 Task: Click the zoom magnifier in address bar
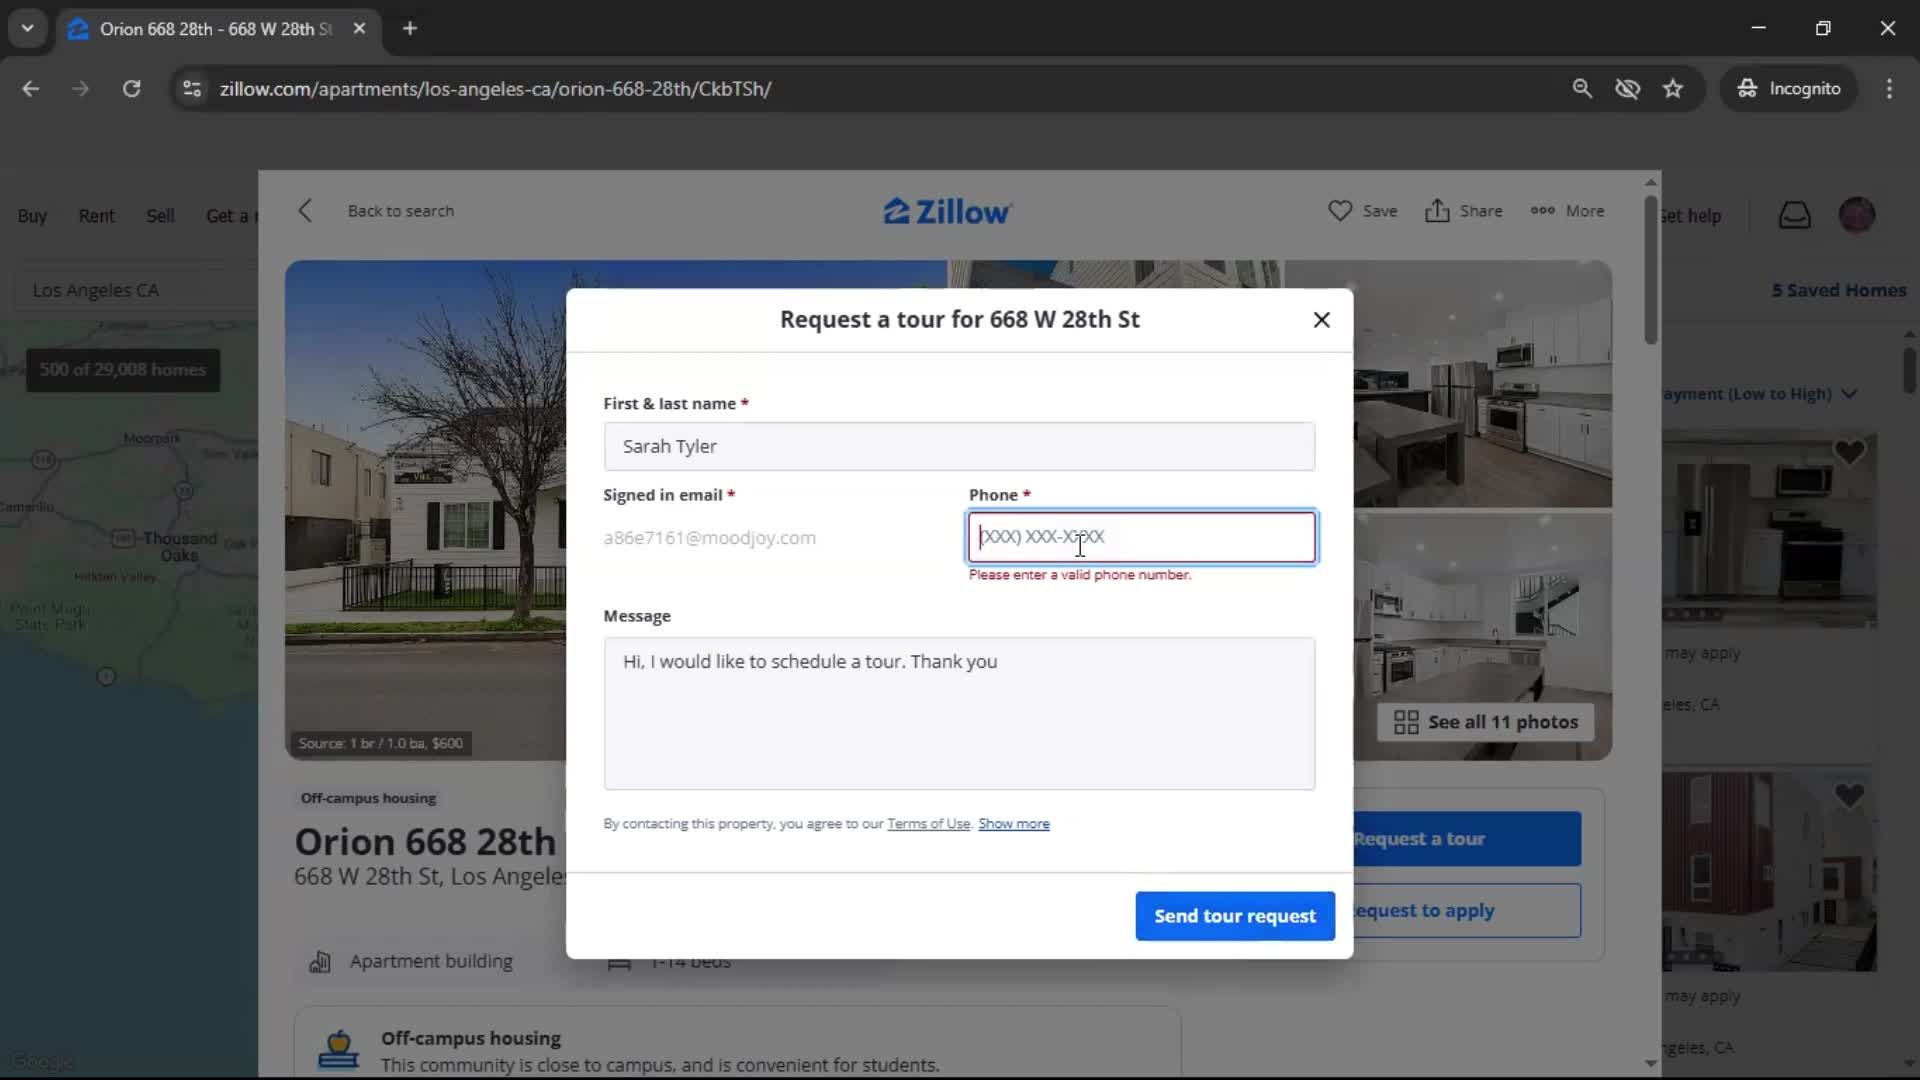tap(1582, 89)
